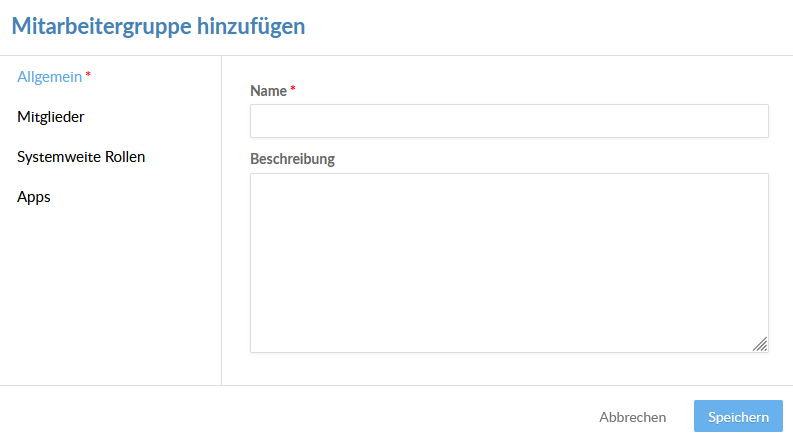793x442 pixels.
Task: Click the red asterisk beside Name
Action: point(293,89)
